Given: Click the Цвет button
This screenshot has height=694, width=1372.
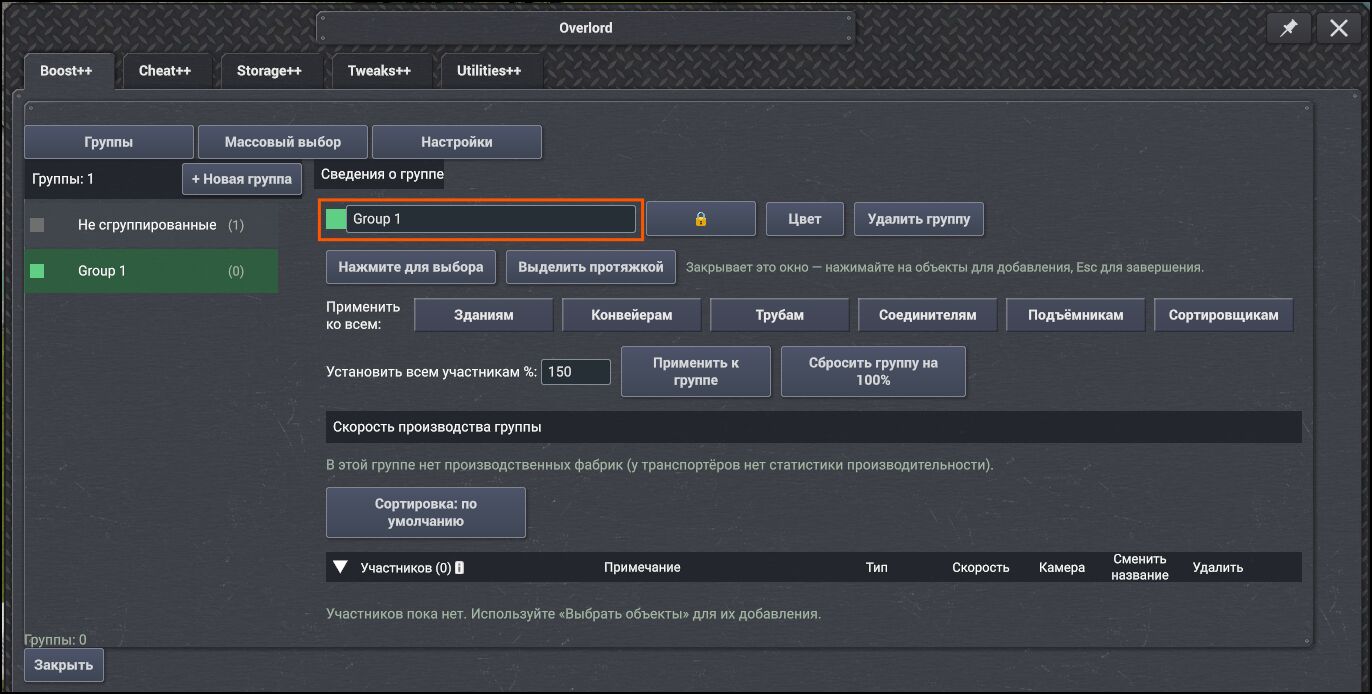Looking at the screenshot, I should tap(805, 219).
